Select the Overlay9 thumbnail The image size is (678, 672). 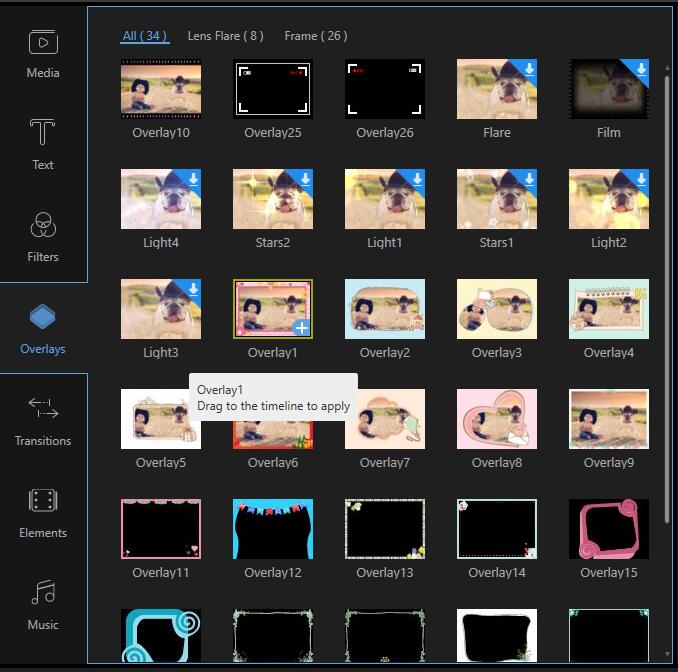point(609,419)
